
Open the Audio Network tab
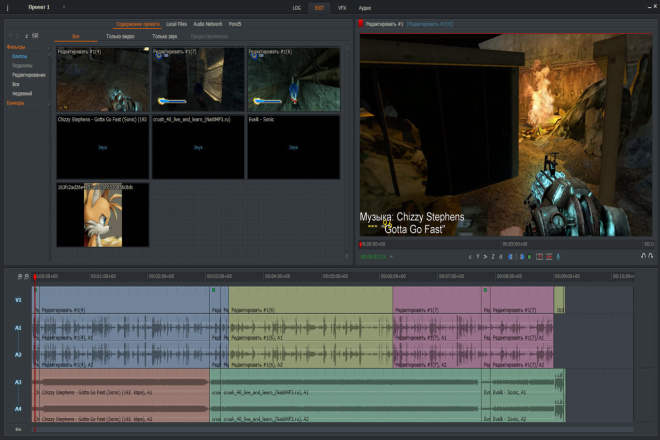click(208, 24)
